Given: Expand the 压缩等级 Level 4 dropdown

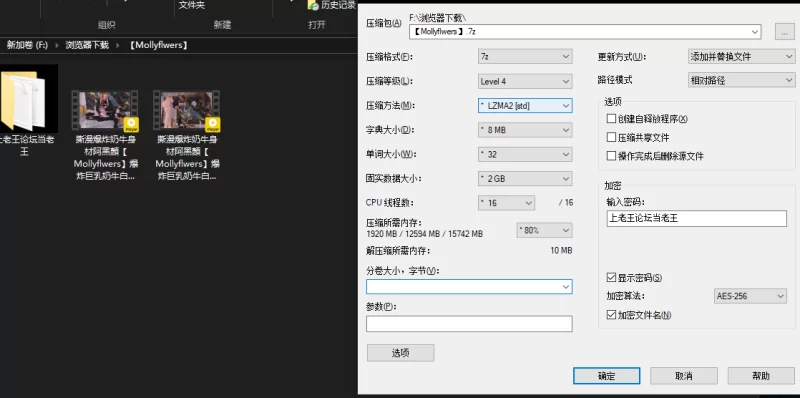Looking at the screenshot, I should 525,81.
